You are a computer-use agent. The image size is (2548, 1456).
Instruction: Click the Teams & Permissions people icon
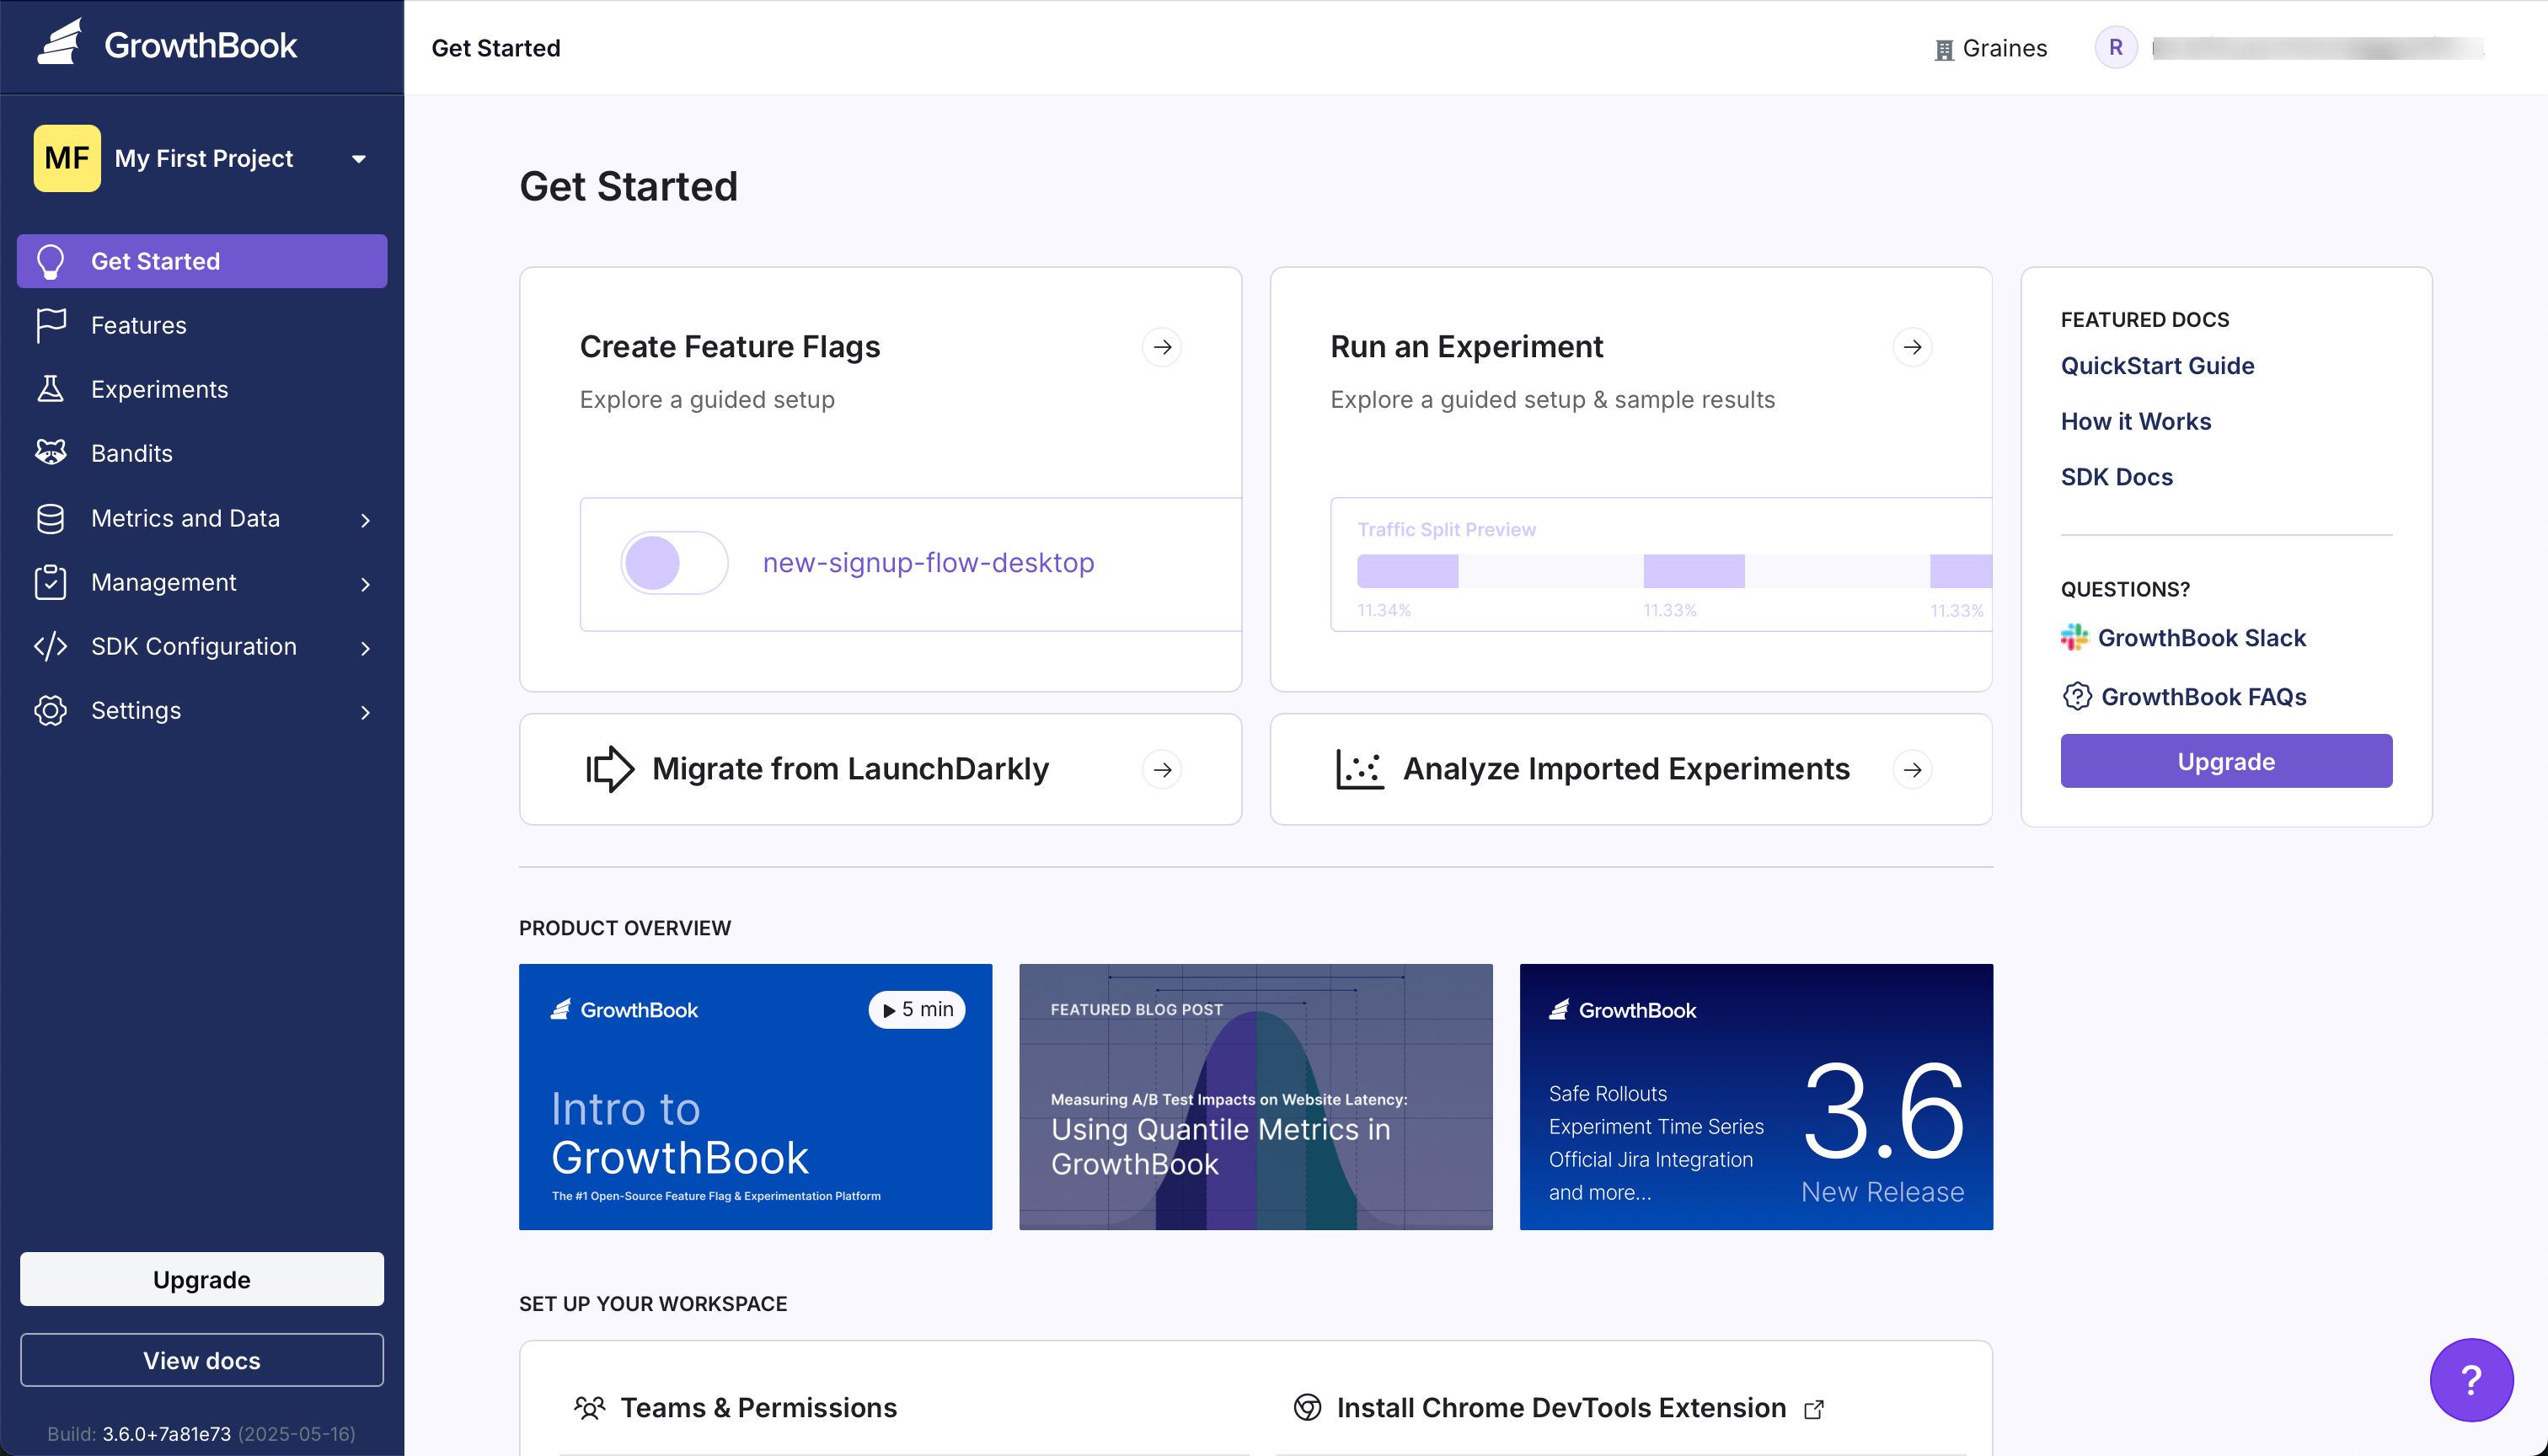click(590, 1408)
